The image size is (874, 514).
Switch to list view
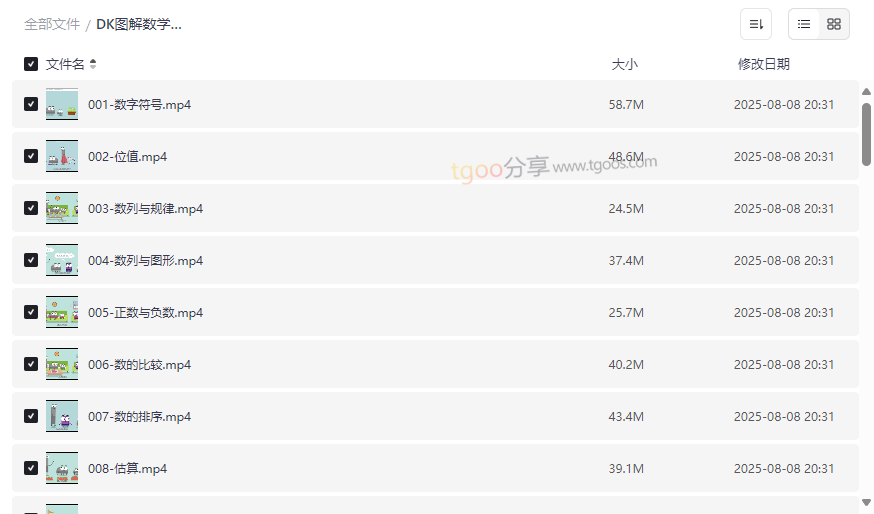pyautogui.click(x=804, y=24)
